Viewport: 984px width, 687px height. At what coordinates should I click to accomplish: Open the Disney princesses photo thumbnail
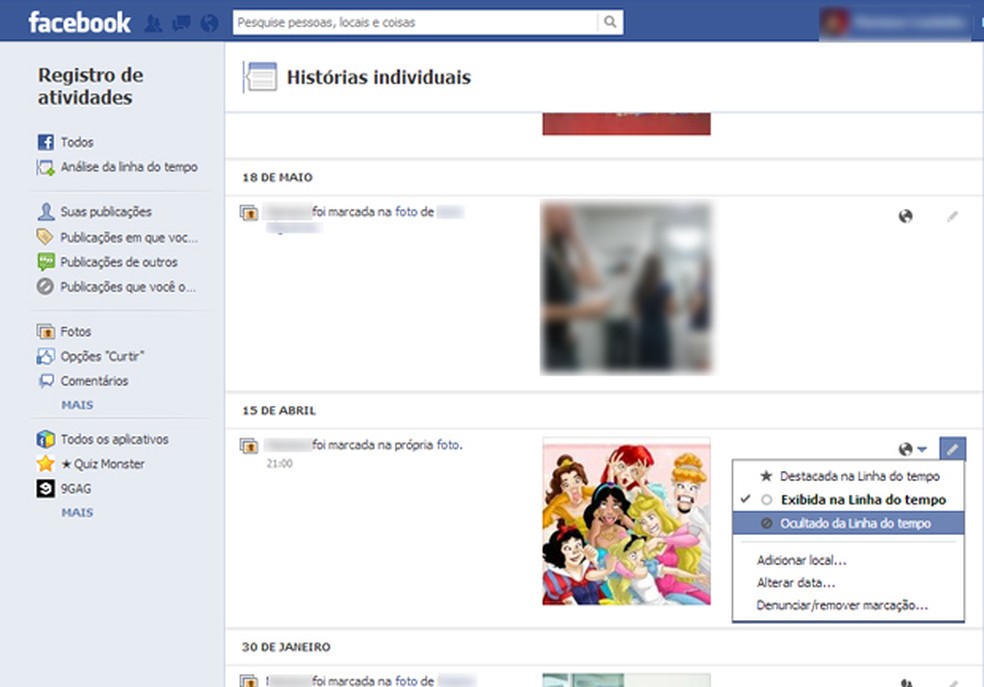626,521
